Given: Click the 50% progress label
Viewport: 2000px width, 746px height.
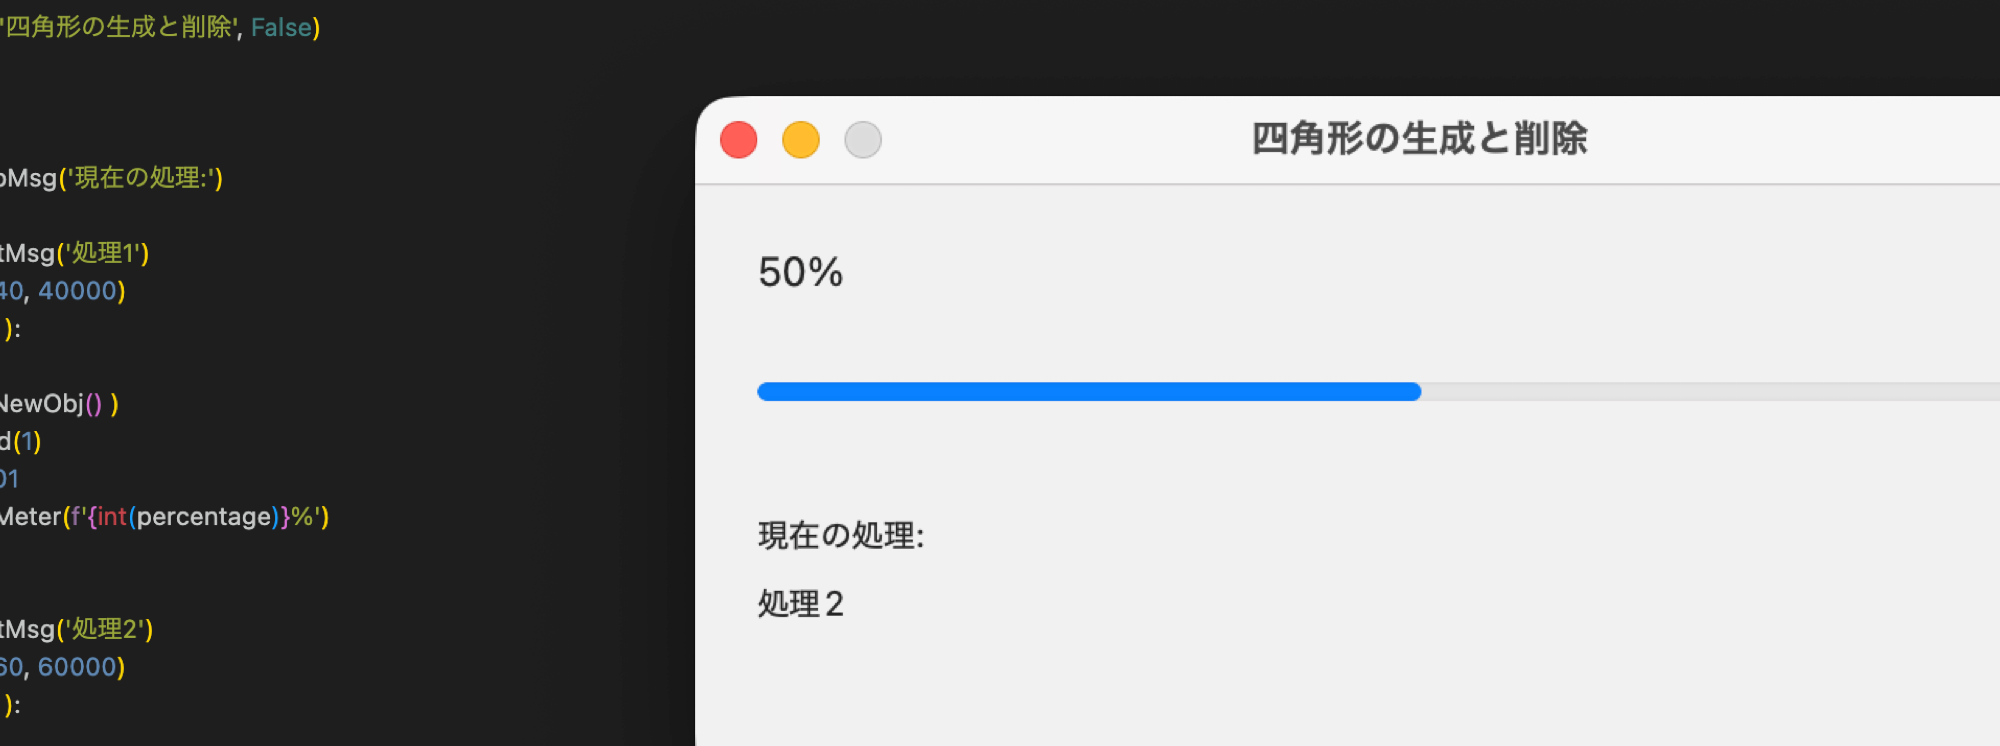Looking at the screenshot, I should [x=800, y=273].
